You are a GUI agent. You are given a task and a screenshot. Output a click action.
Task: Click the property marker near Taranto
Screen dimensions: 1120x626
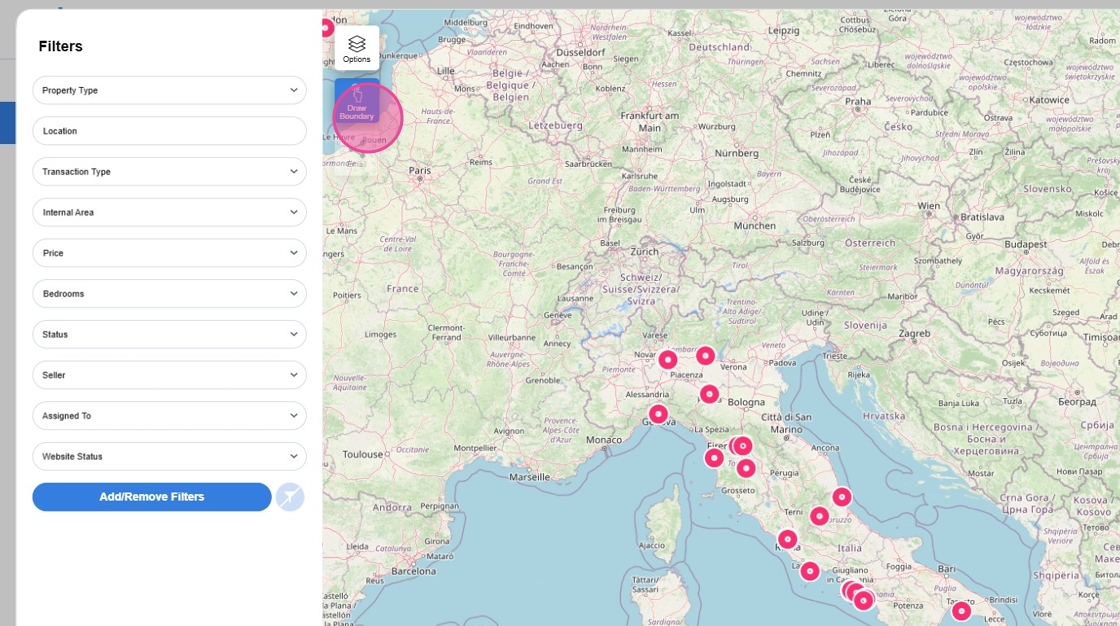[961, 610]
